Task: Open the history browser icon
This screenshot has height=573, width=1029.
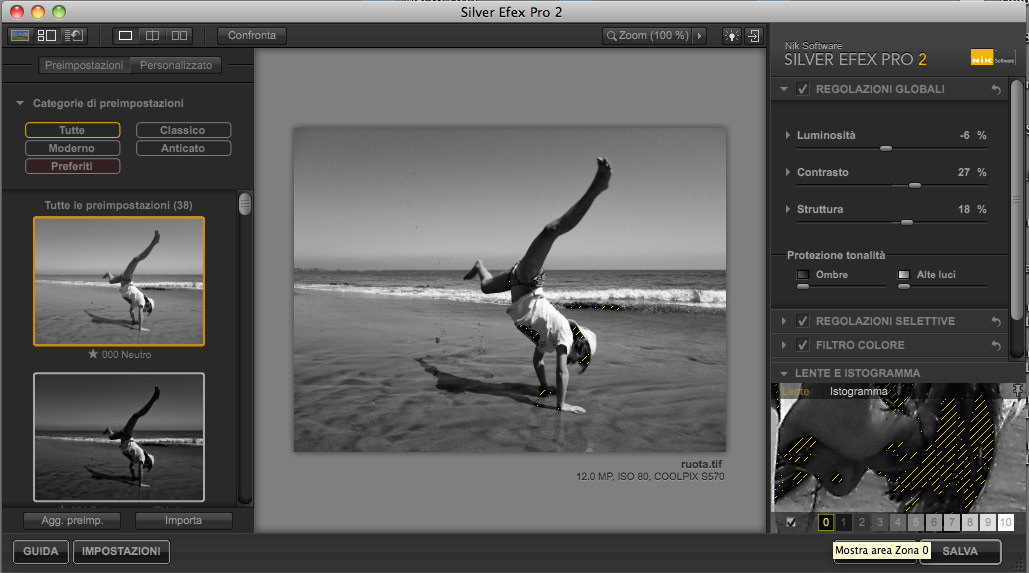Action: (x=74, y=35)
